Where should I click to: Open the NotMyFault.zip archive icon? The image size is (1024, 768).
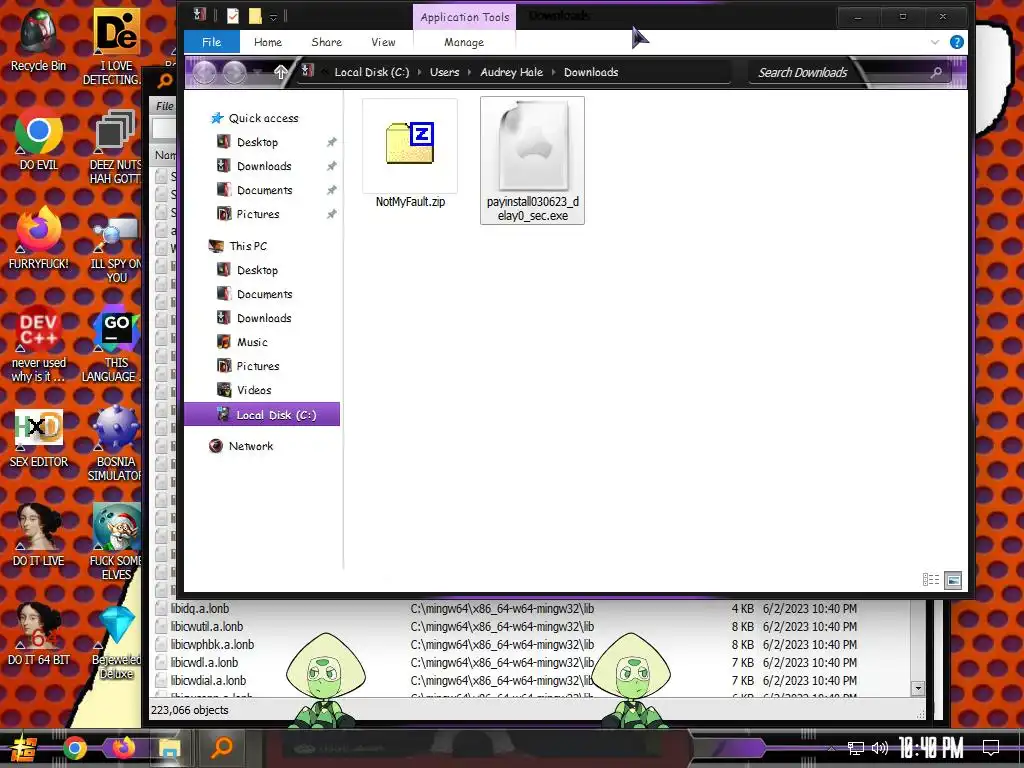click(409, 144)
